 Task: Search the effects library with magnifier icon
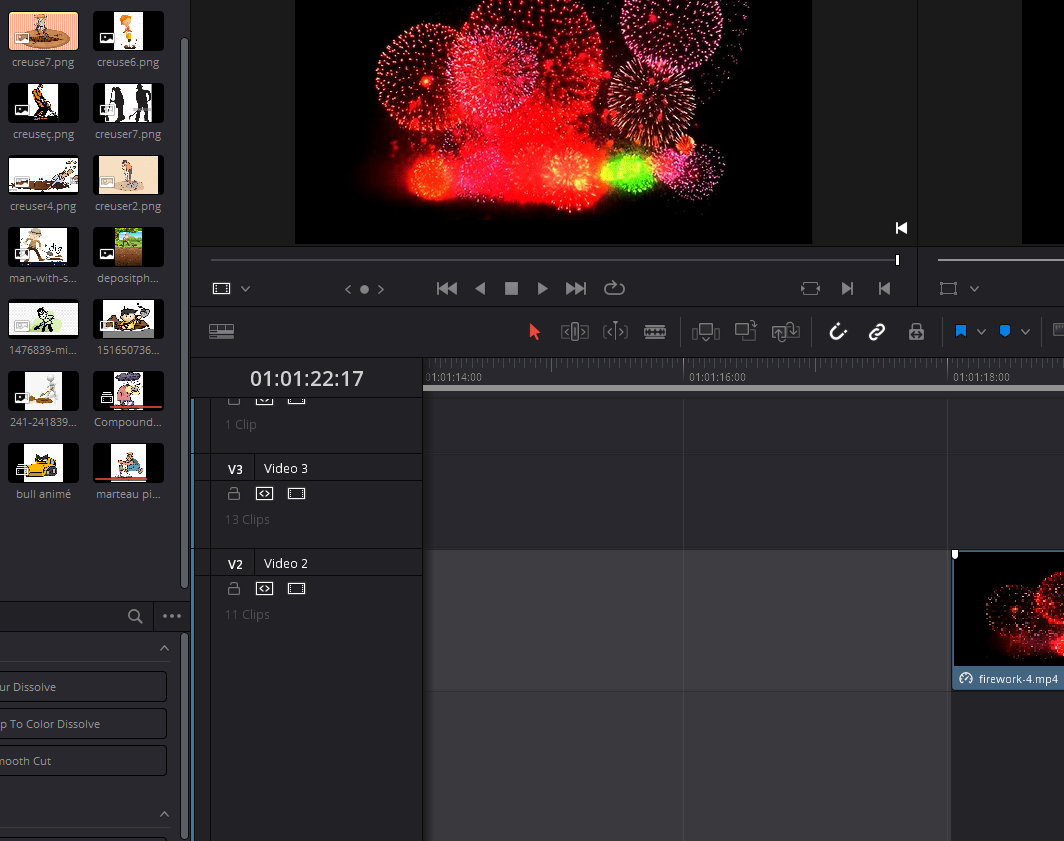click(x=135, y=616)
